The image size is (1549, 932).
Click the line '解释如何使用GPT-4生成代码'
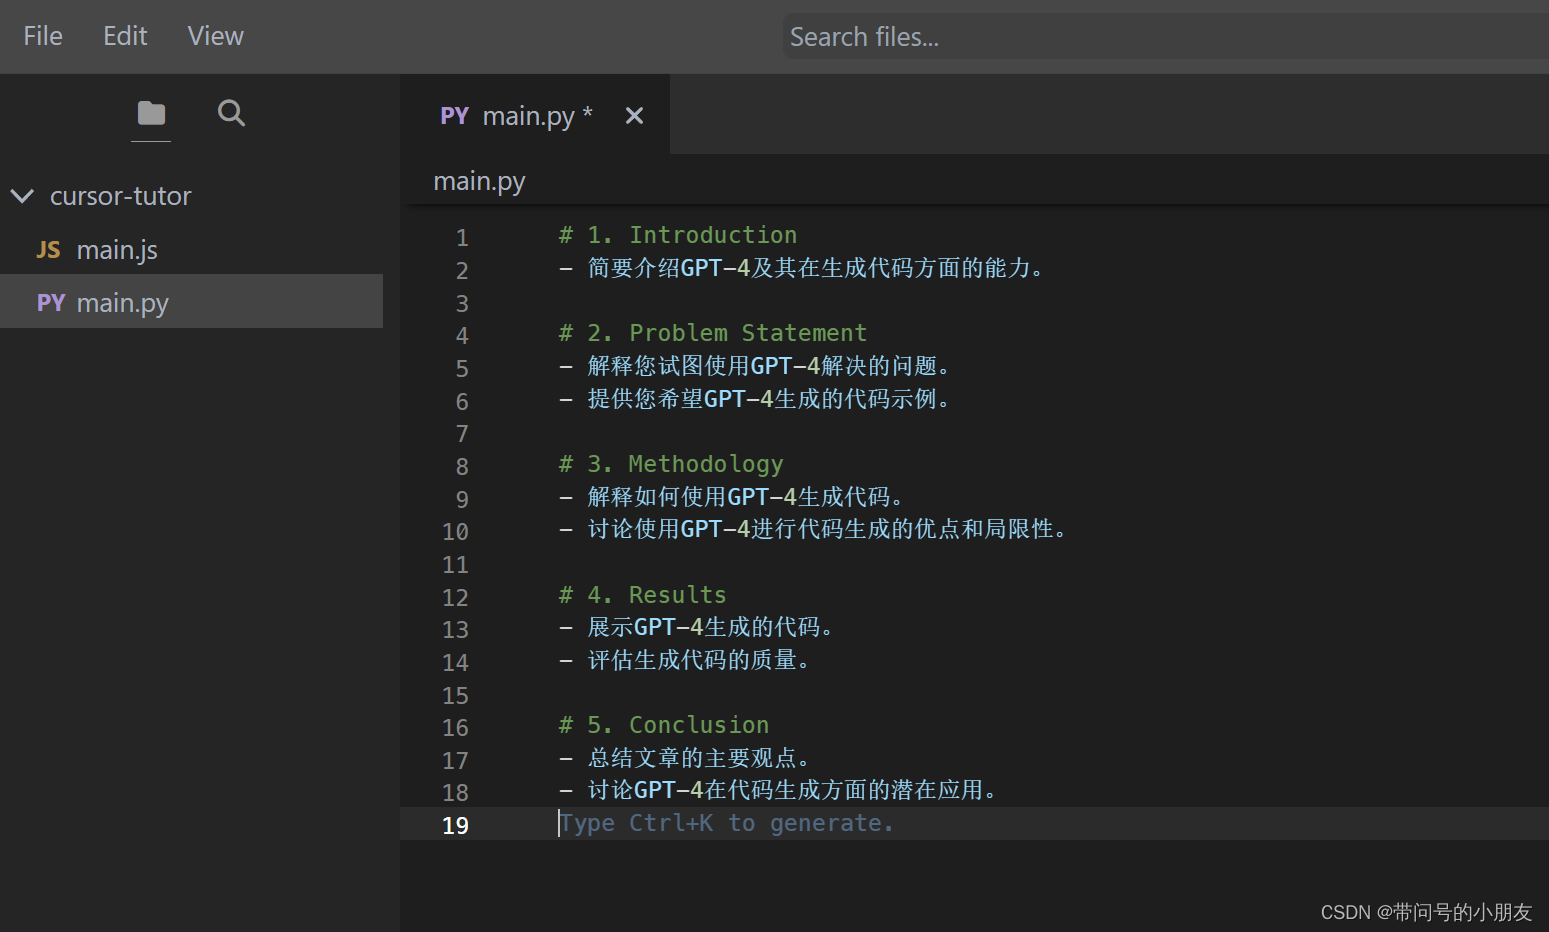tap(731, 497)
